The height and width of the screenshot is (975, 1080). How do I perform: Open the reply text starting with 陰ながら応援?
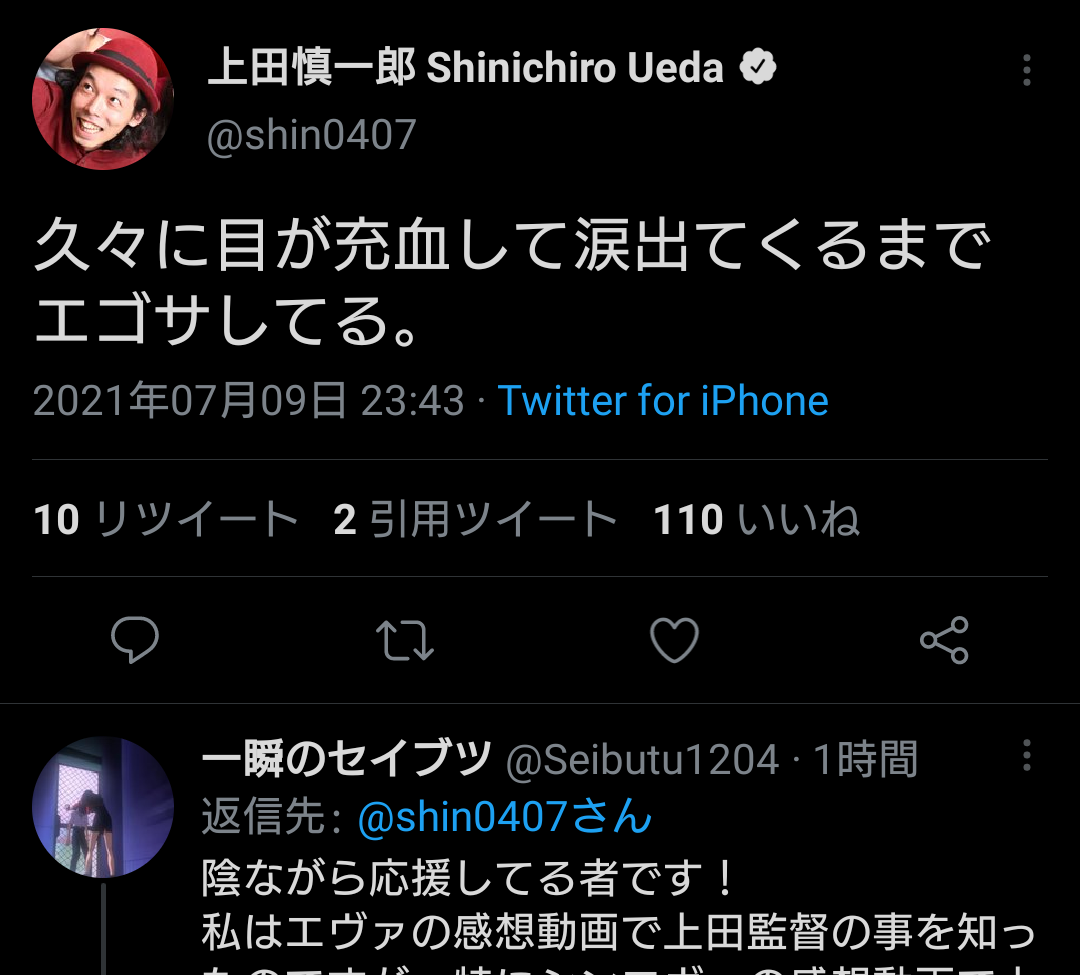click(x=619, y=916)
